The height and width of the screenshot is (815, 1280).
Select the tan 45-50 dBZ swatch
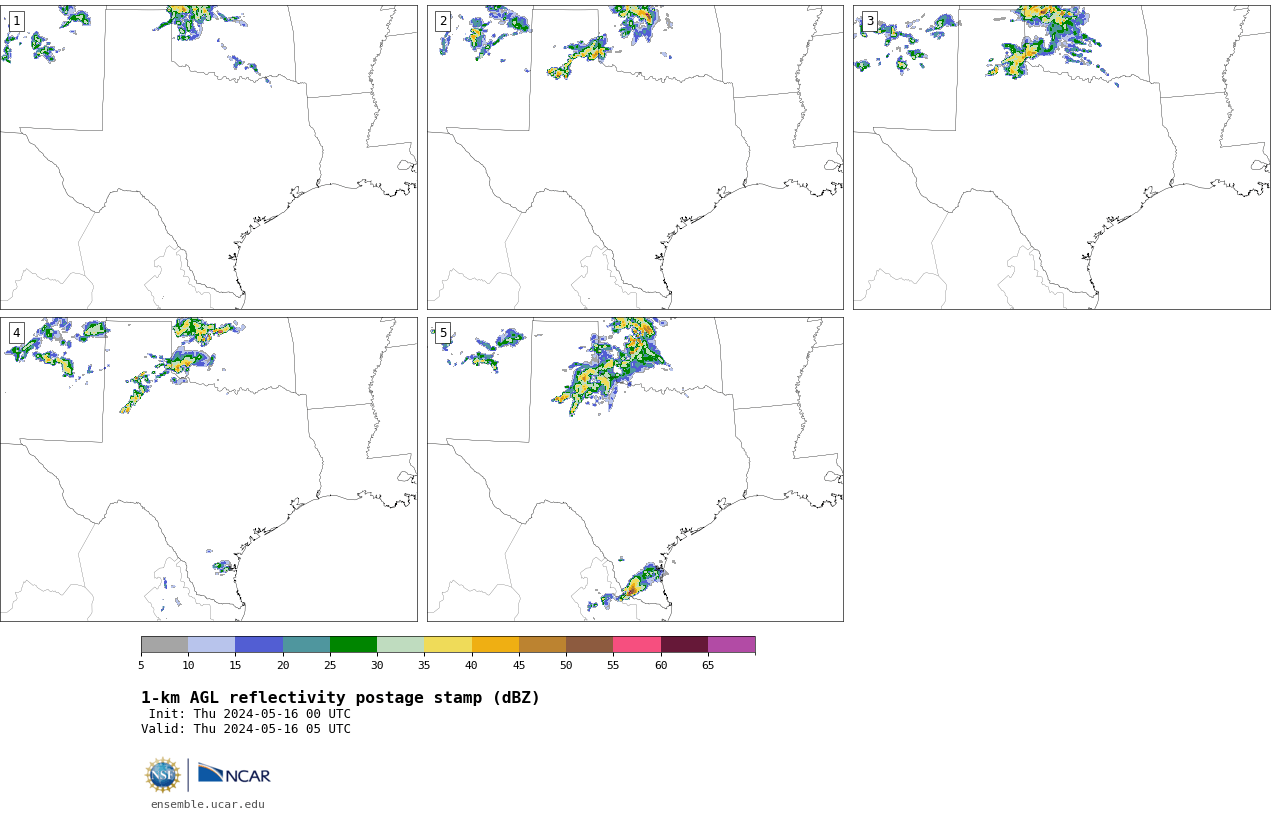542,645
